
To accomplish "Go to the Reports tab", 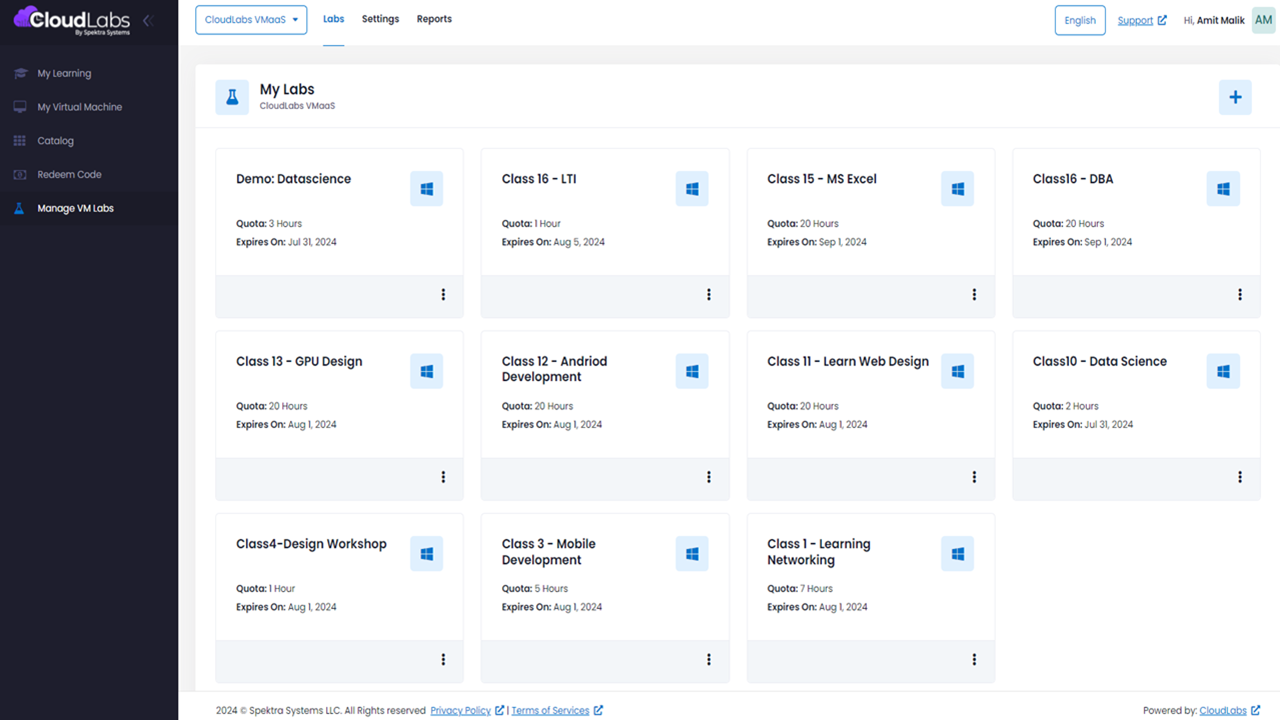I will pos(434,19).
